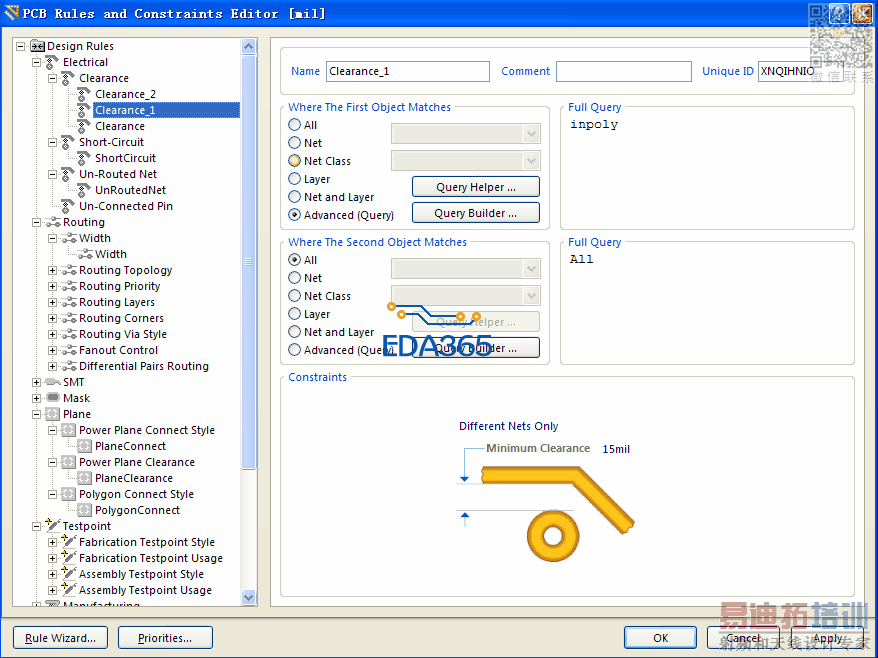Select Net for the first object
878x658 pixels.
click(295, 143)
